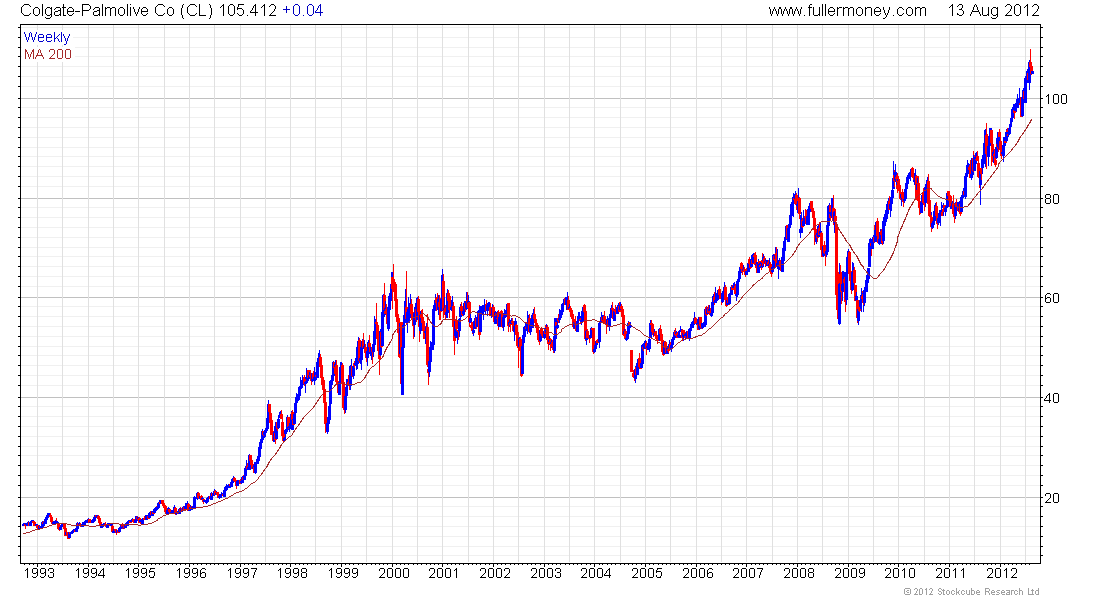The height and width of the screenshot is (600, 1100).
Task: Click the 2005 year axis label
Action: [x=647, y=573]
